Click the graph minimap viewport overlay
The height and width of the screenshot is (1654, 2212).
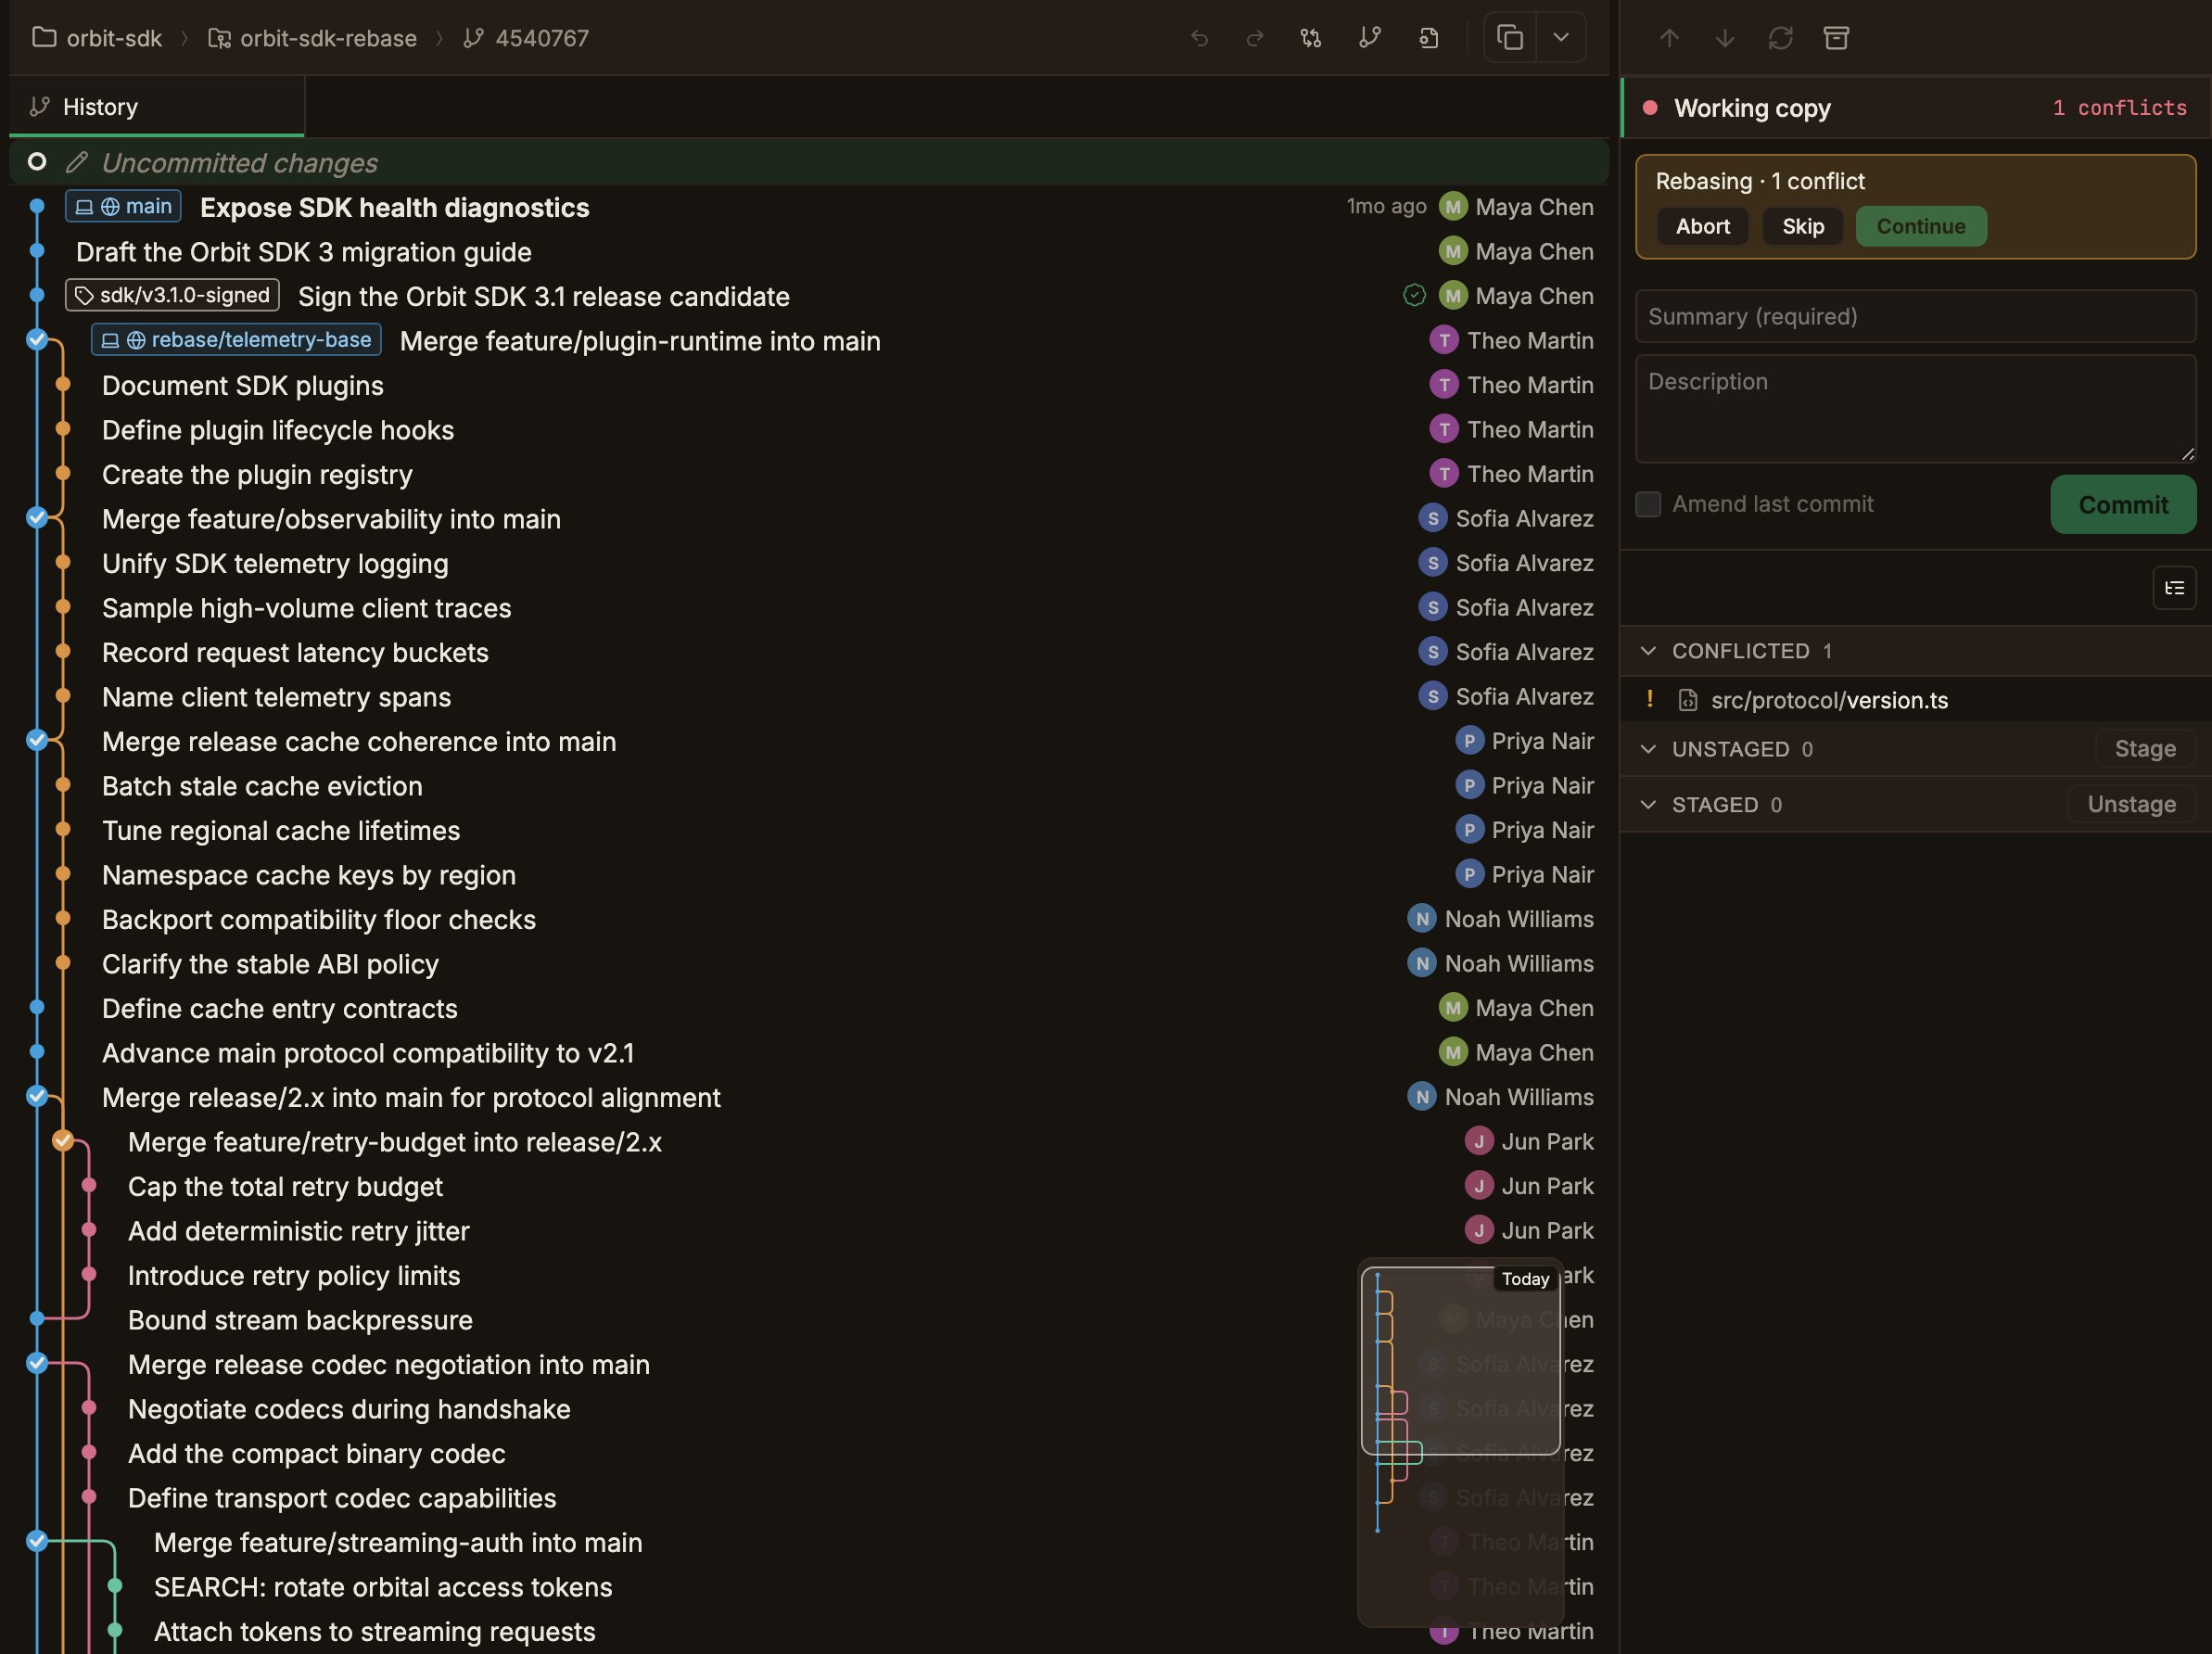pyautogui.click(x=1460, y=1360)
